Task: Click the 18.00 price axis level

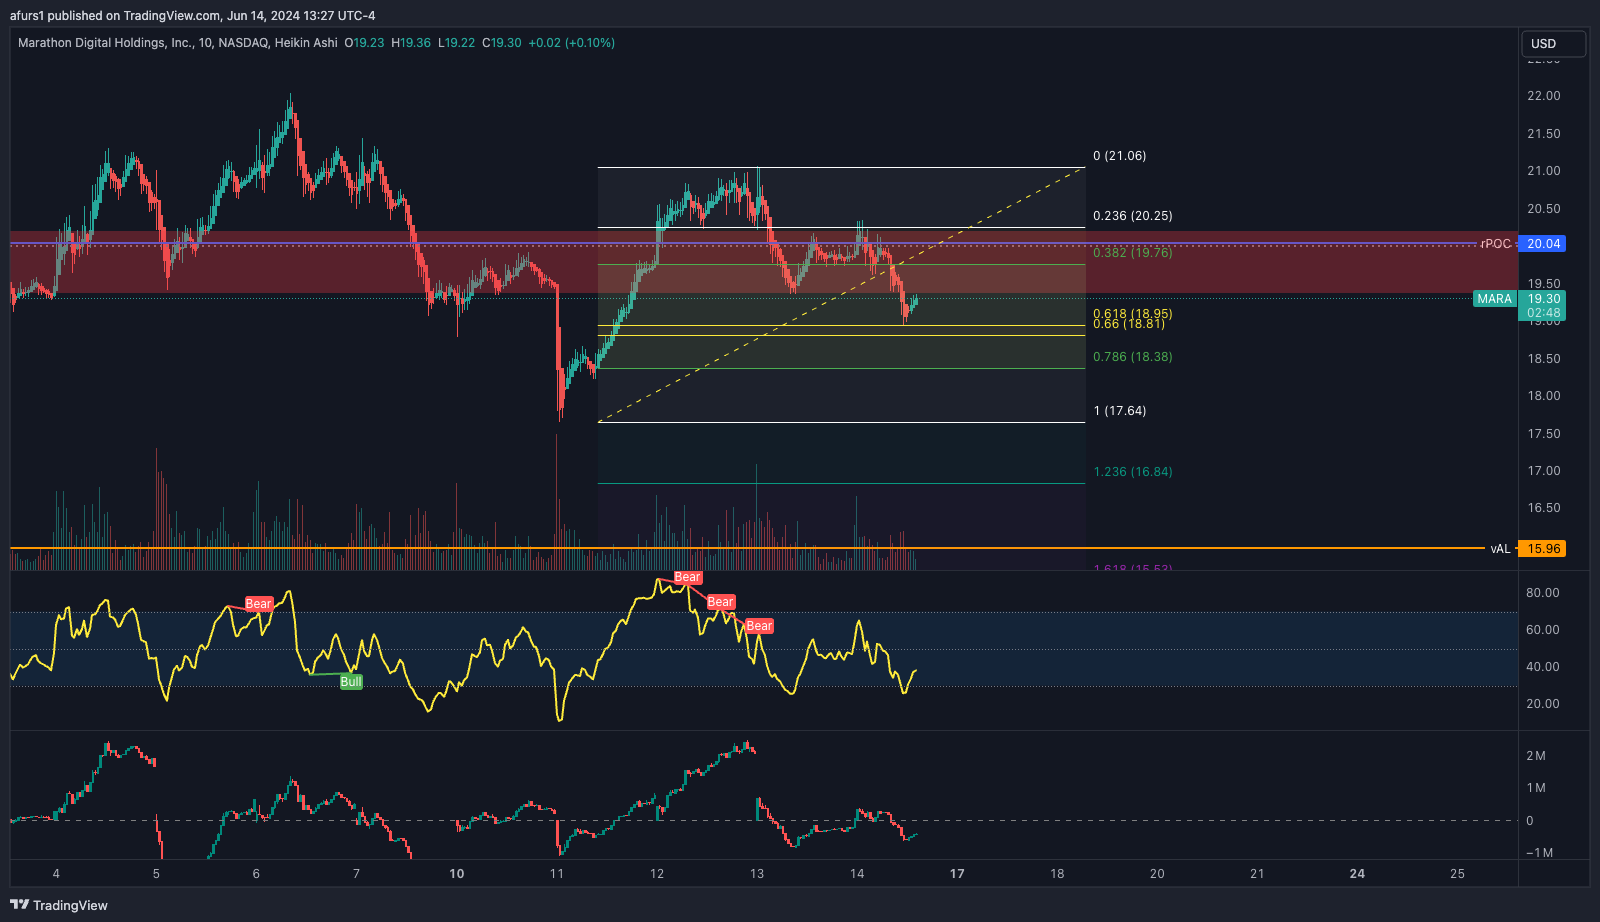Action: tap(1544, 396)
